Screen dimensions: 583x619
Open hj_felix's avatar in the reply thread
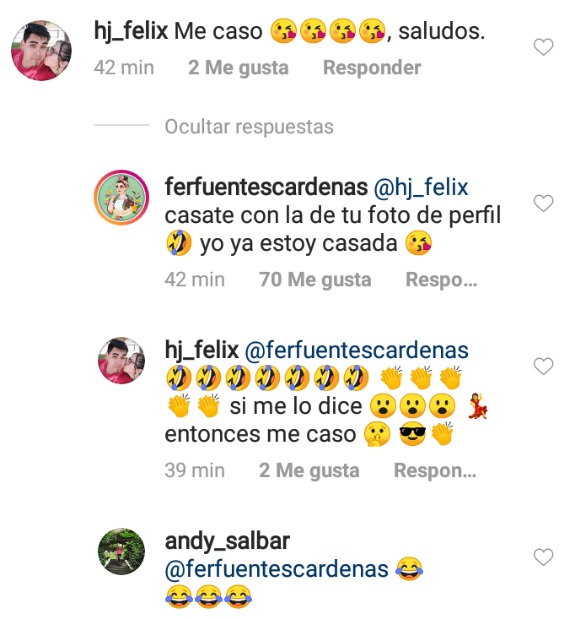coord(121,360)
